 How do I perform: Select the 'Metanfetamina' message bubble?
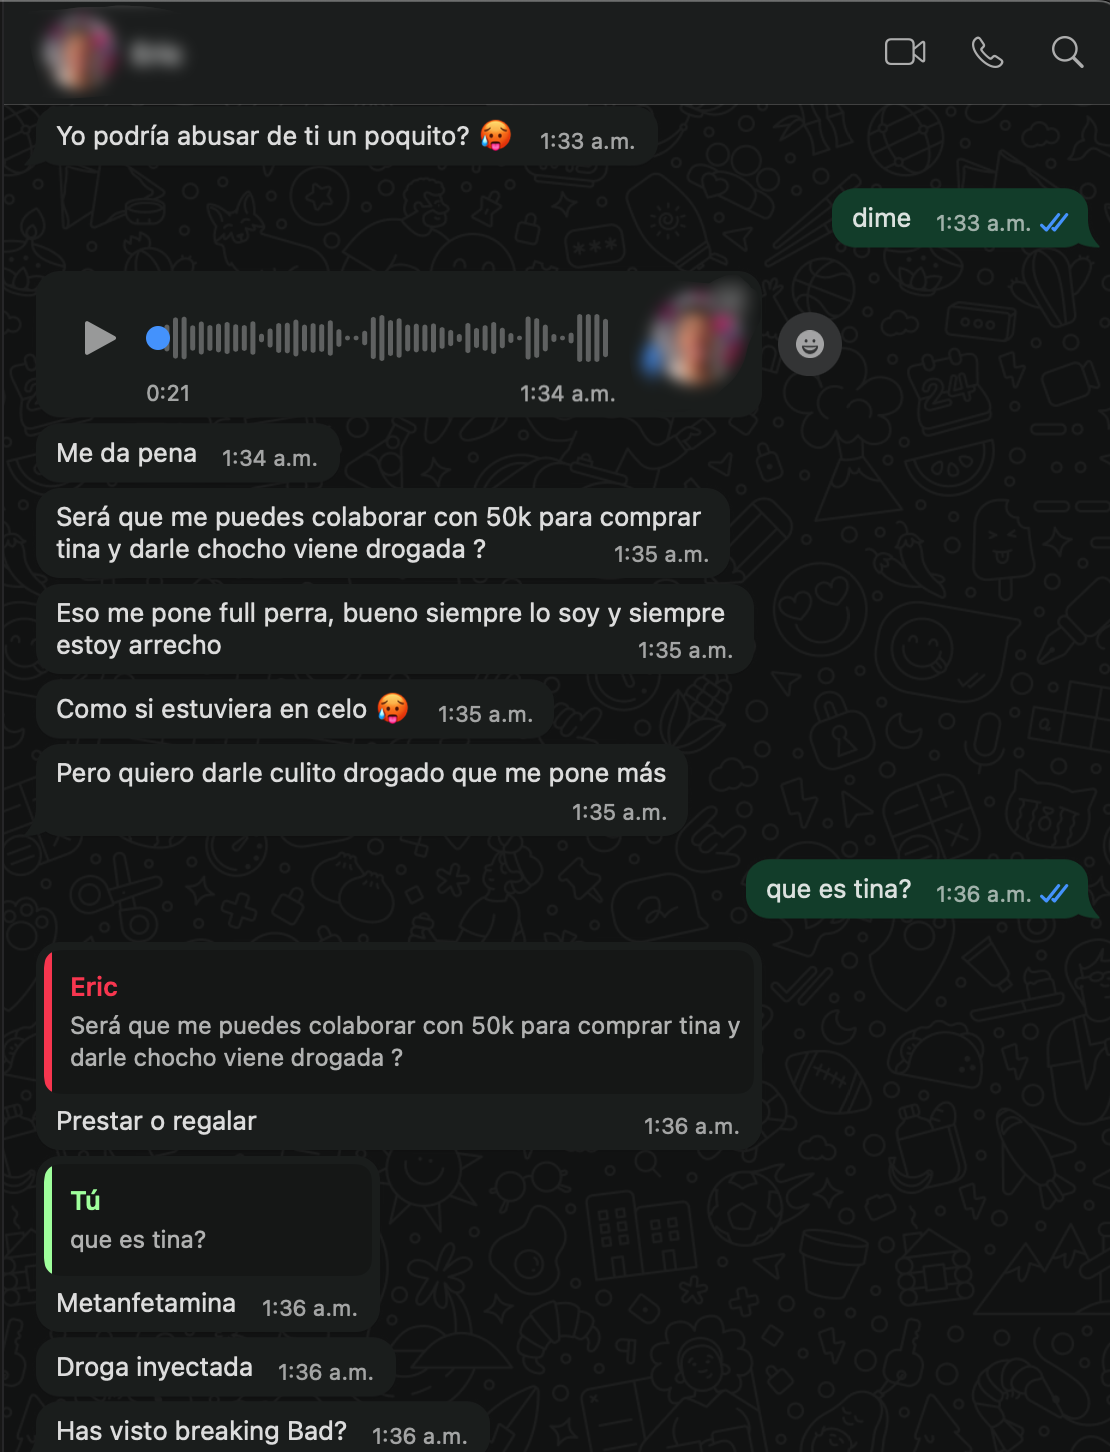[x=208, y=1305]
